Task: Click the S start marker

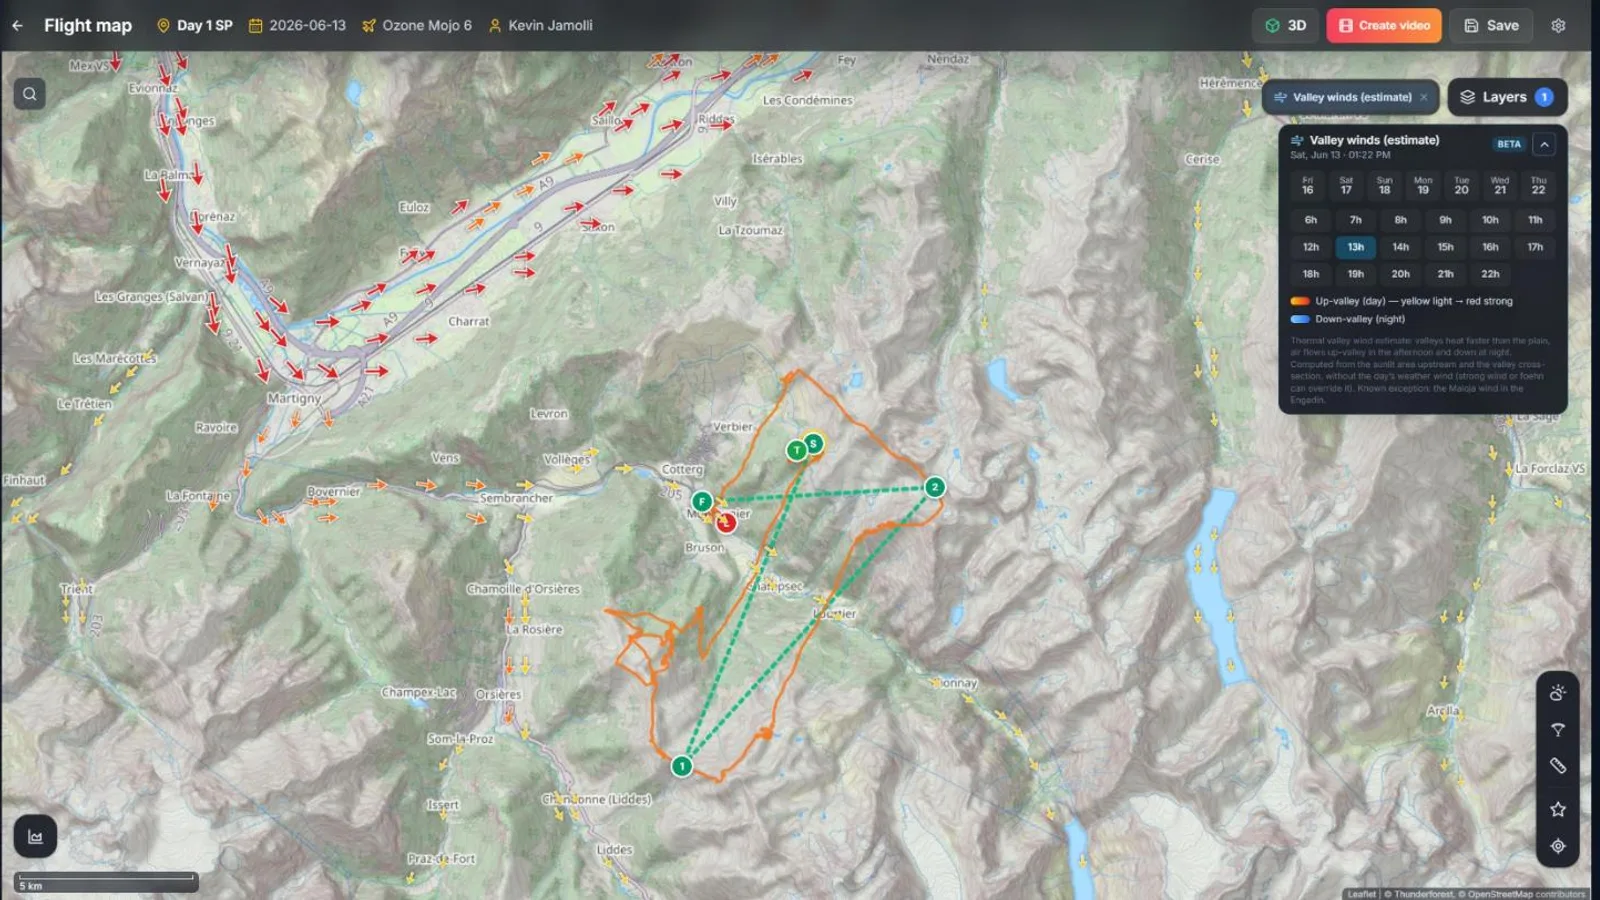Action: tap(814, 443)
